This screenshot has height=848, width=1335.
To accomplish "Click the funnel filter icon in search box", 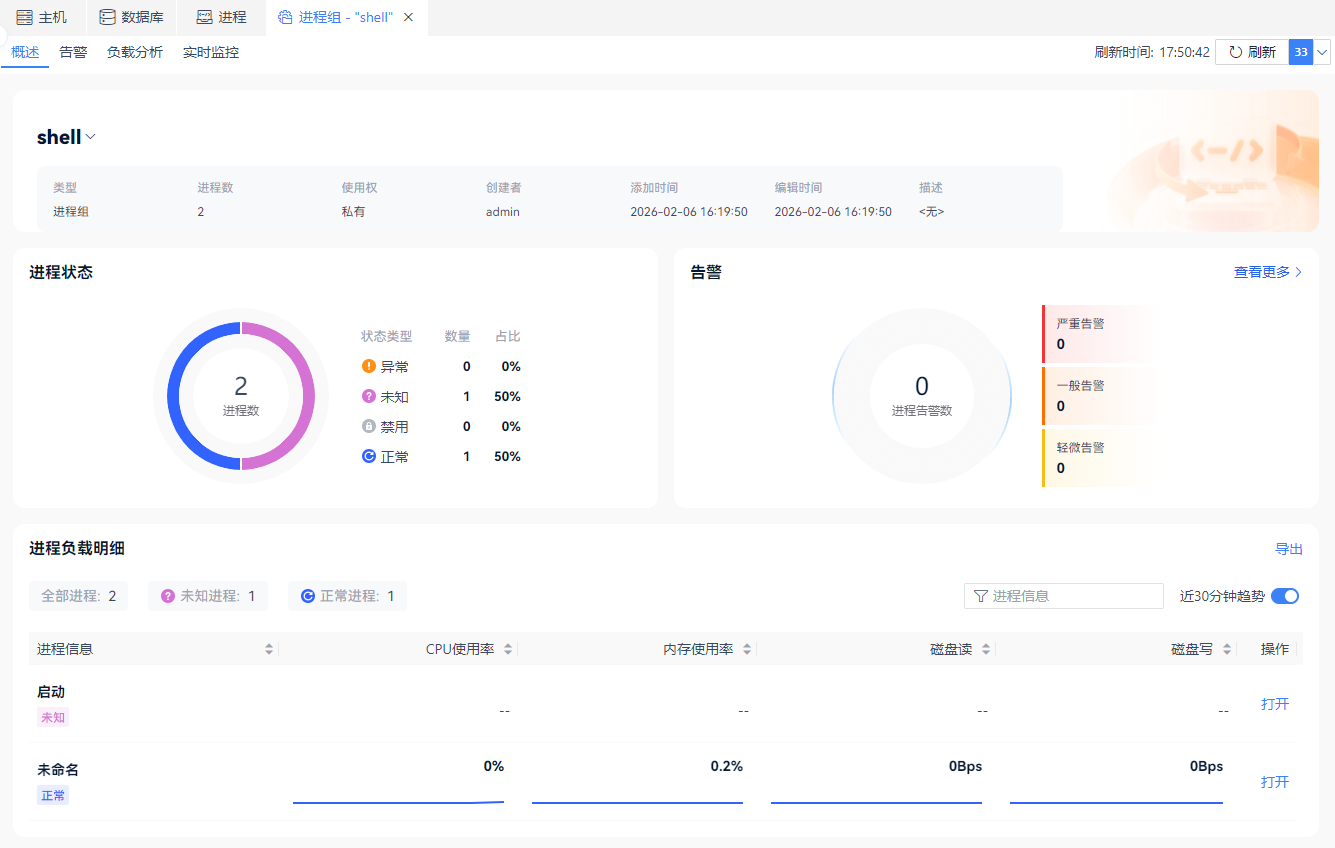I will (981, 596).
